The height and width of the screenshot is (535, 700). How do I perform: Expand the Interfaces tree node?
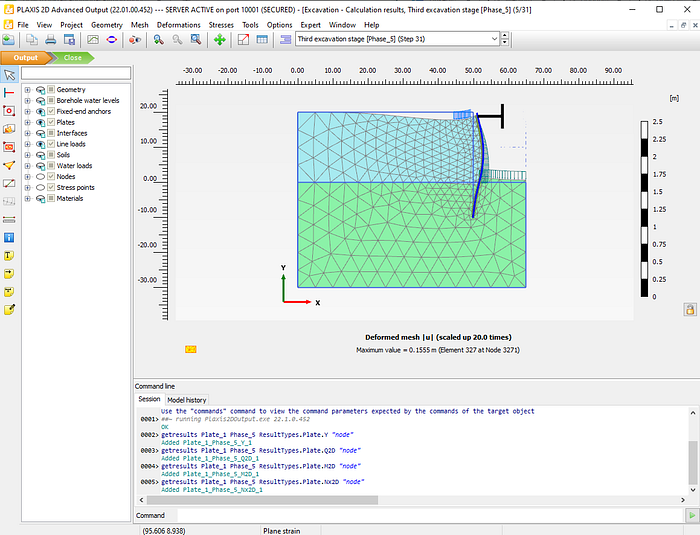tap(28, 133)
